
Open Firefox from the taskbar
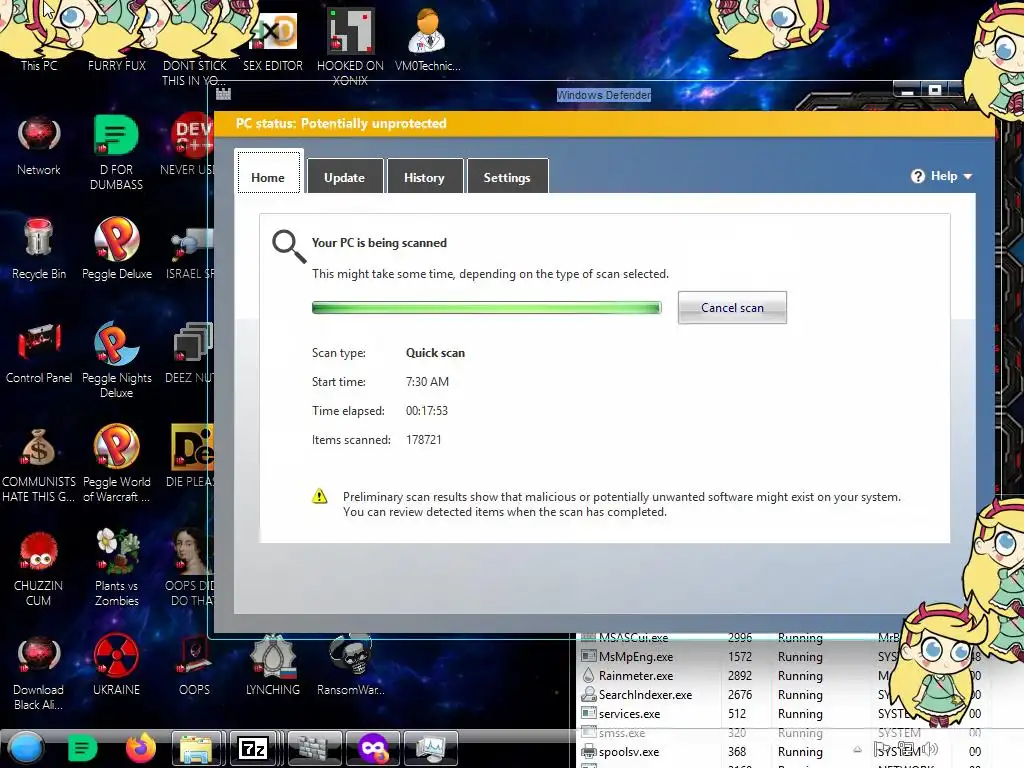(140, 748)
